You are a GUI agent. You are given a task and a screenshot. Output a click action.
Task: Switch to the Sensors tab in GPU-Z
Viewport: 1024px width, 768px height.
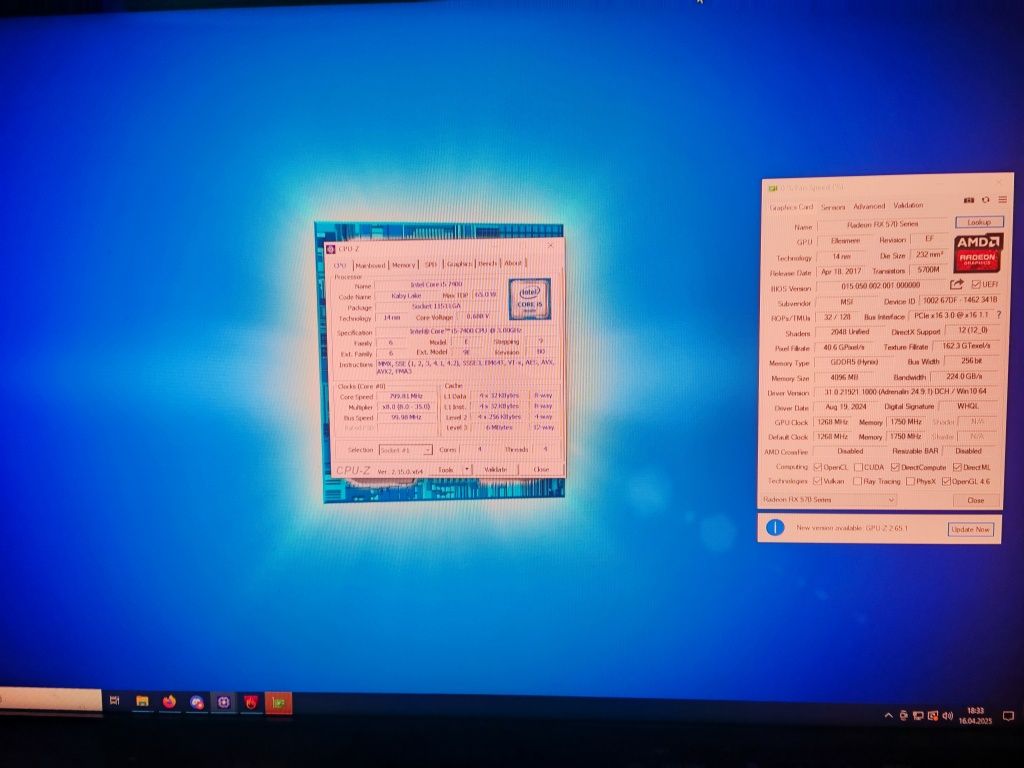(833, 207)
